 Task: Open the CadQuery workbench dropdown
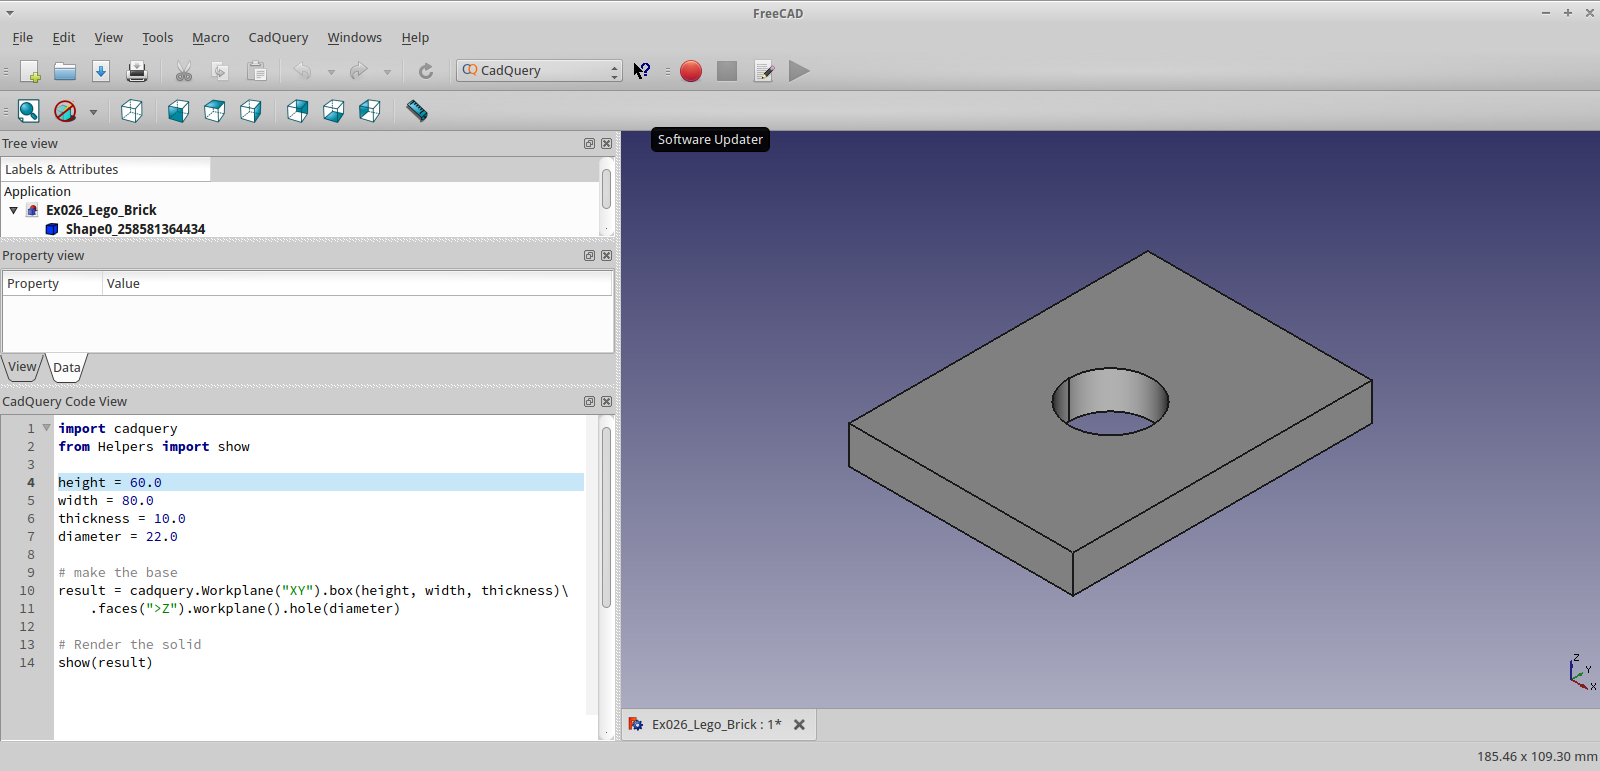tap(539, 71)
